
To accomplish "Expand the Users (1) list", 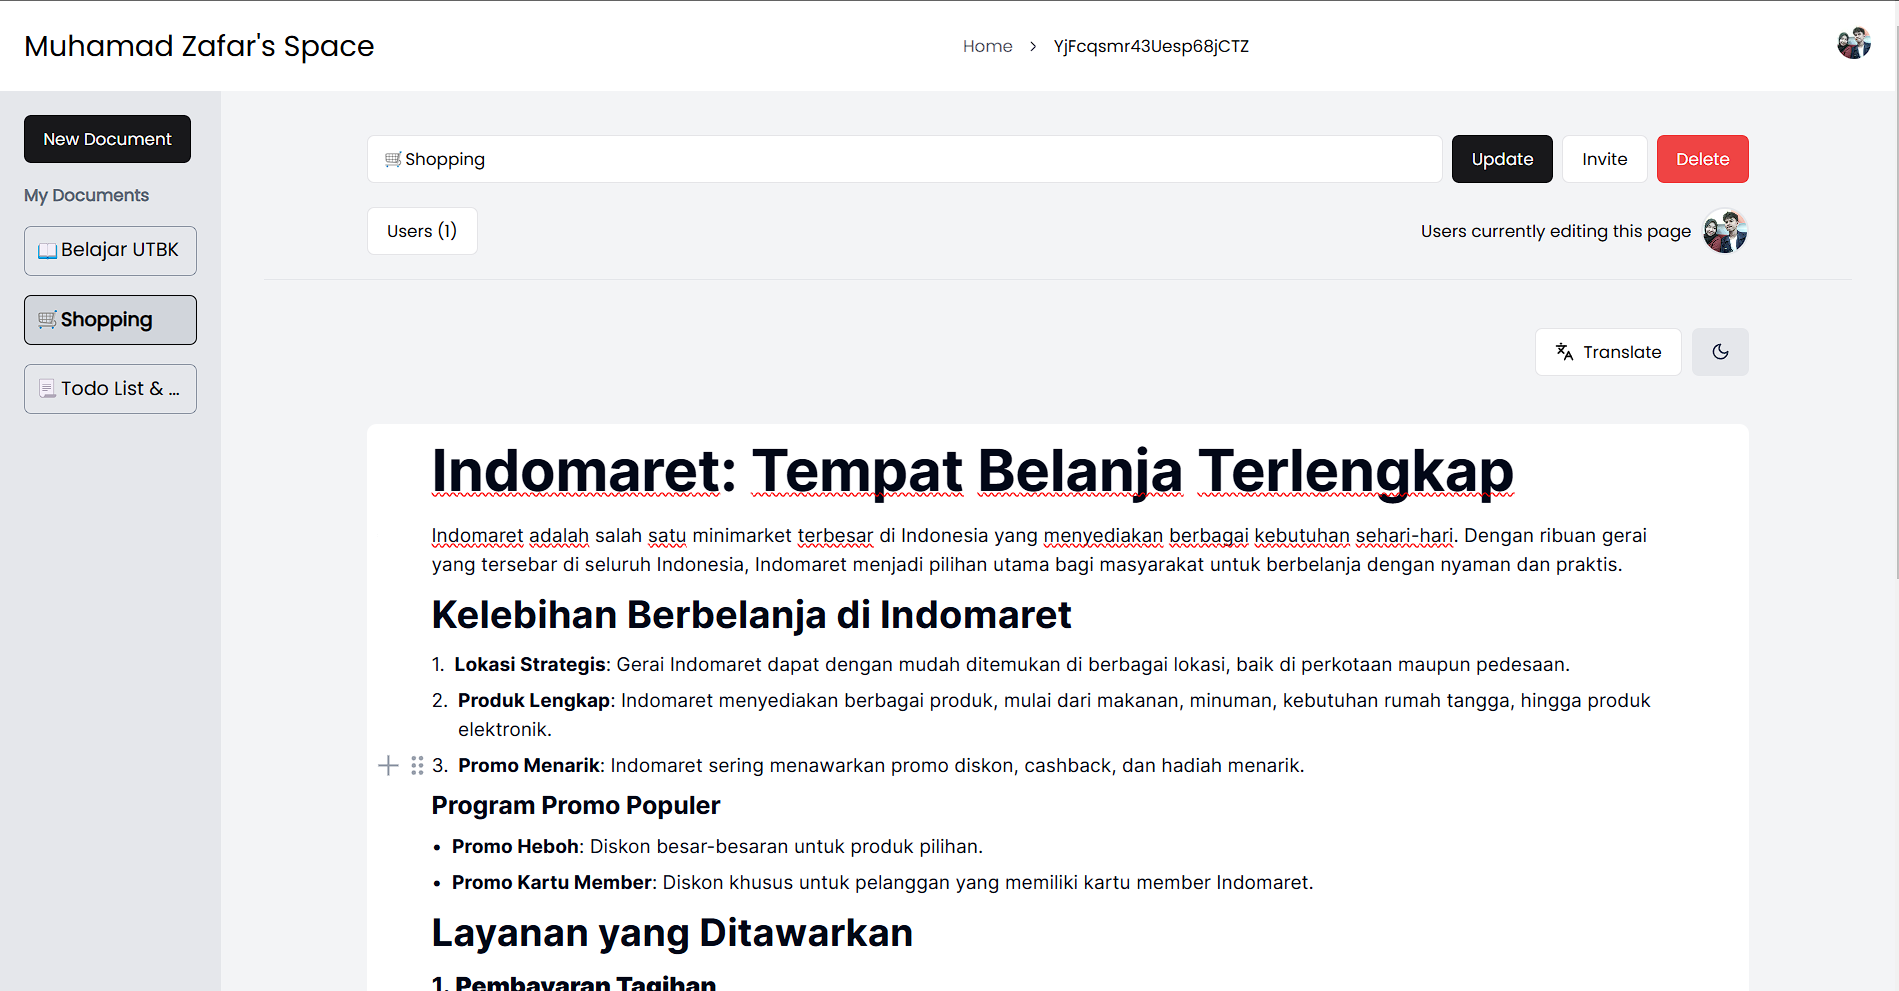I will point(421,231).
